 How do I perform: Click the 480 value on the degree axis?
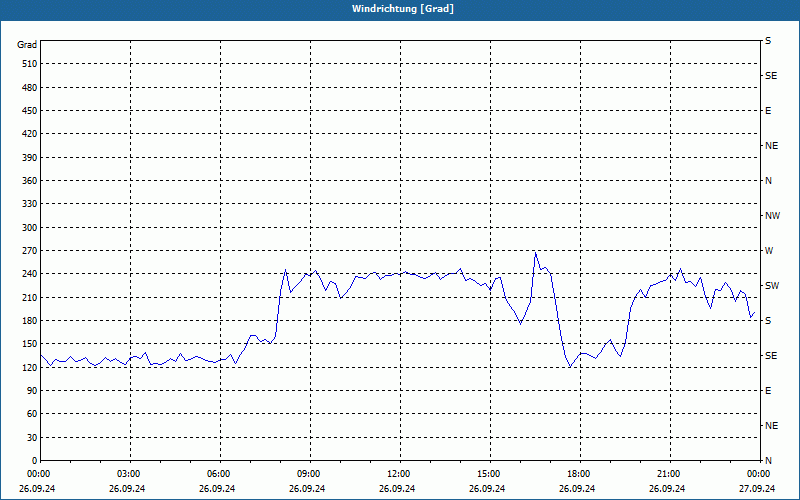point(30,87)
